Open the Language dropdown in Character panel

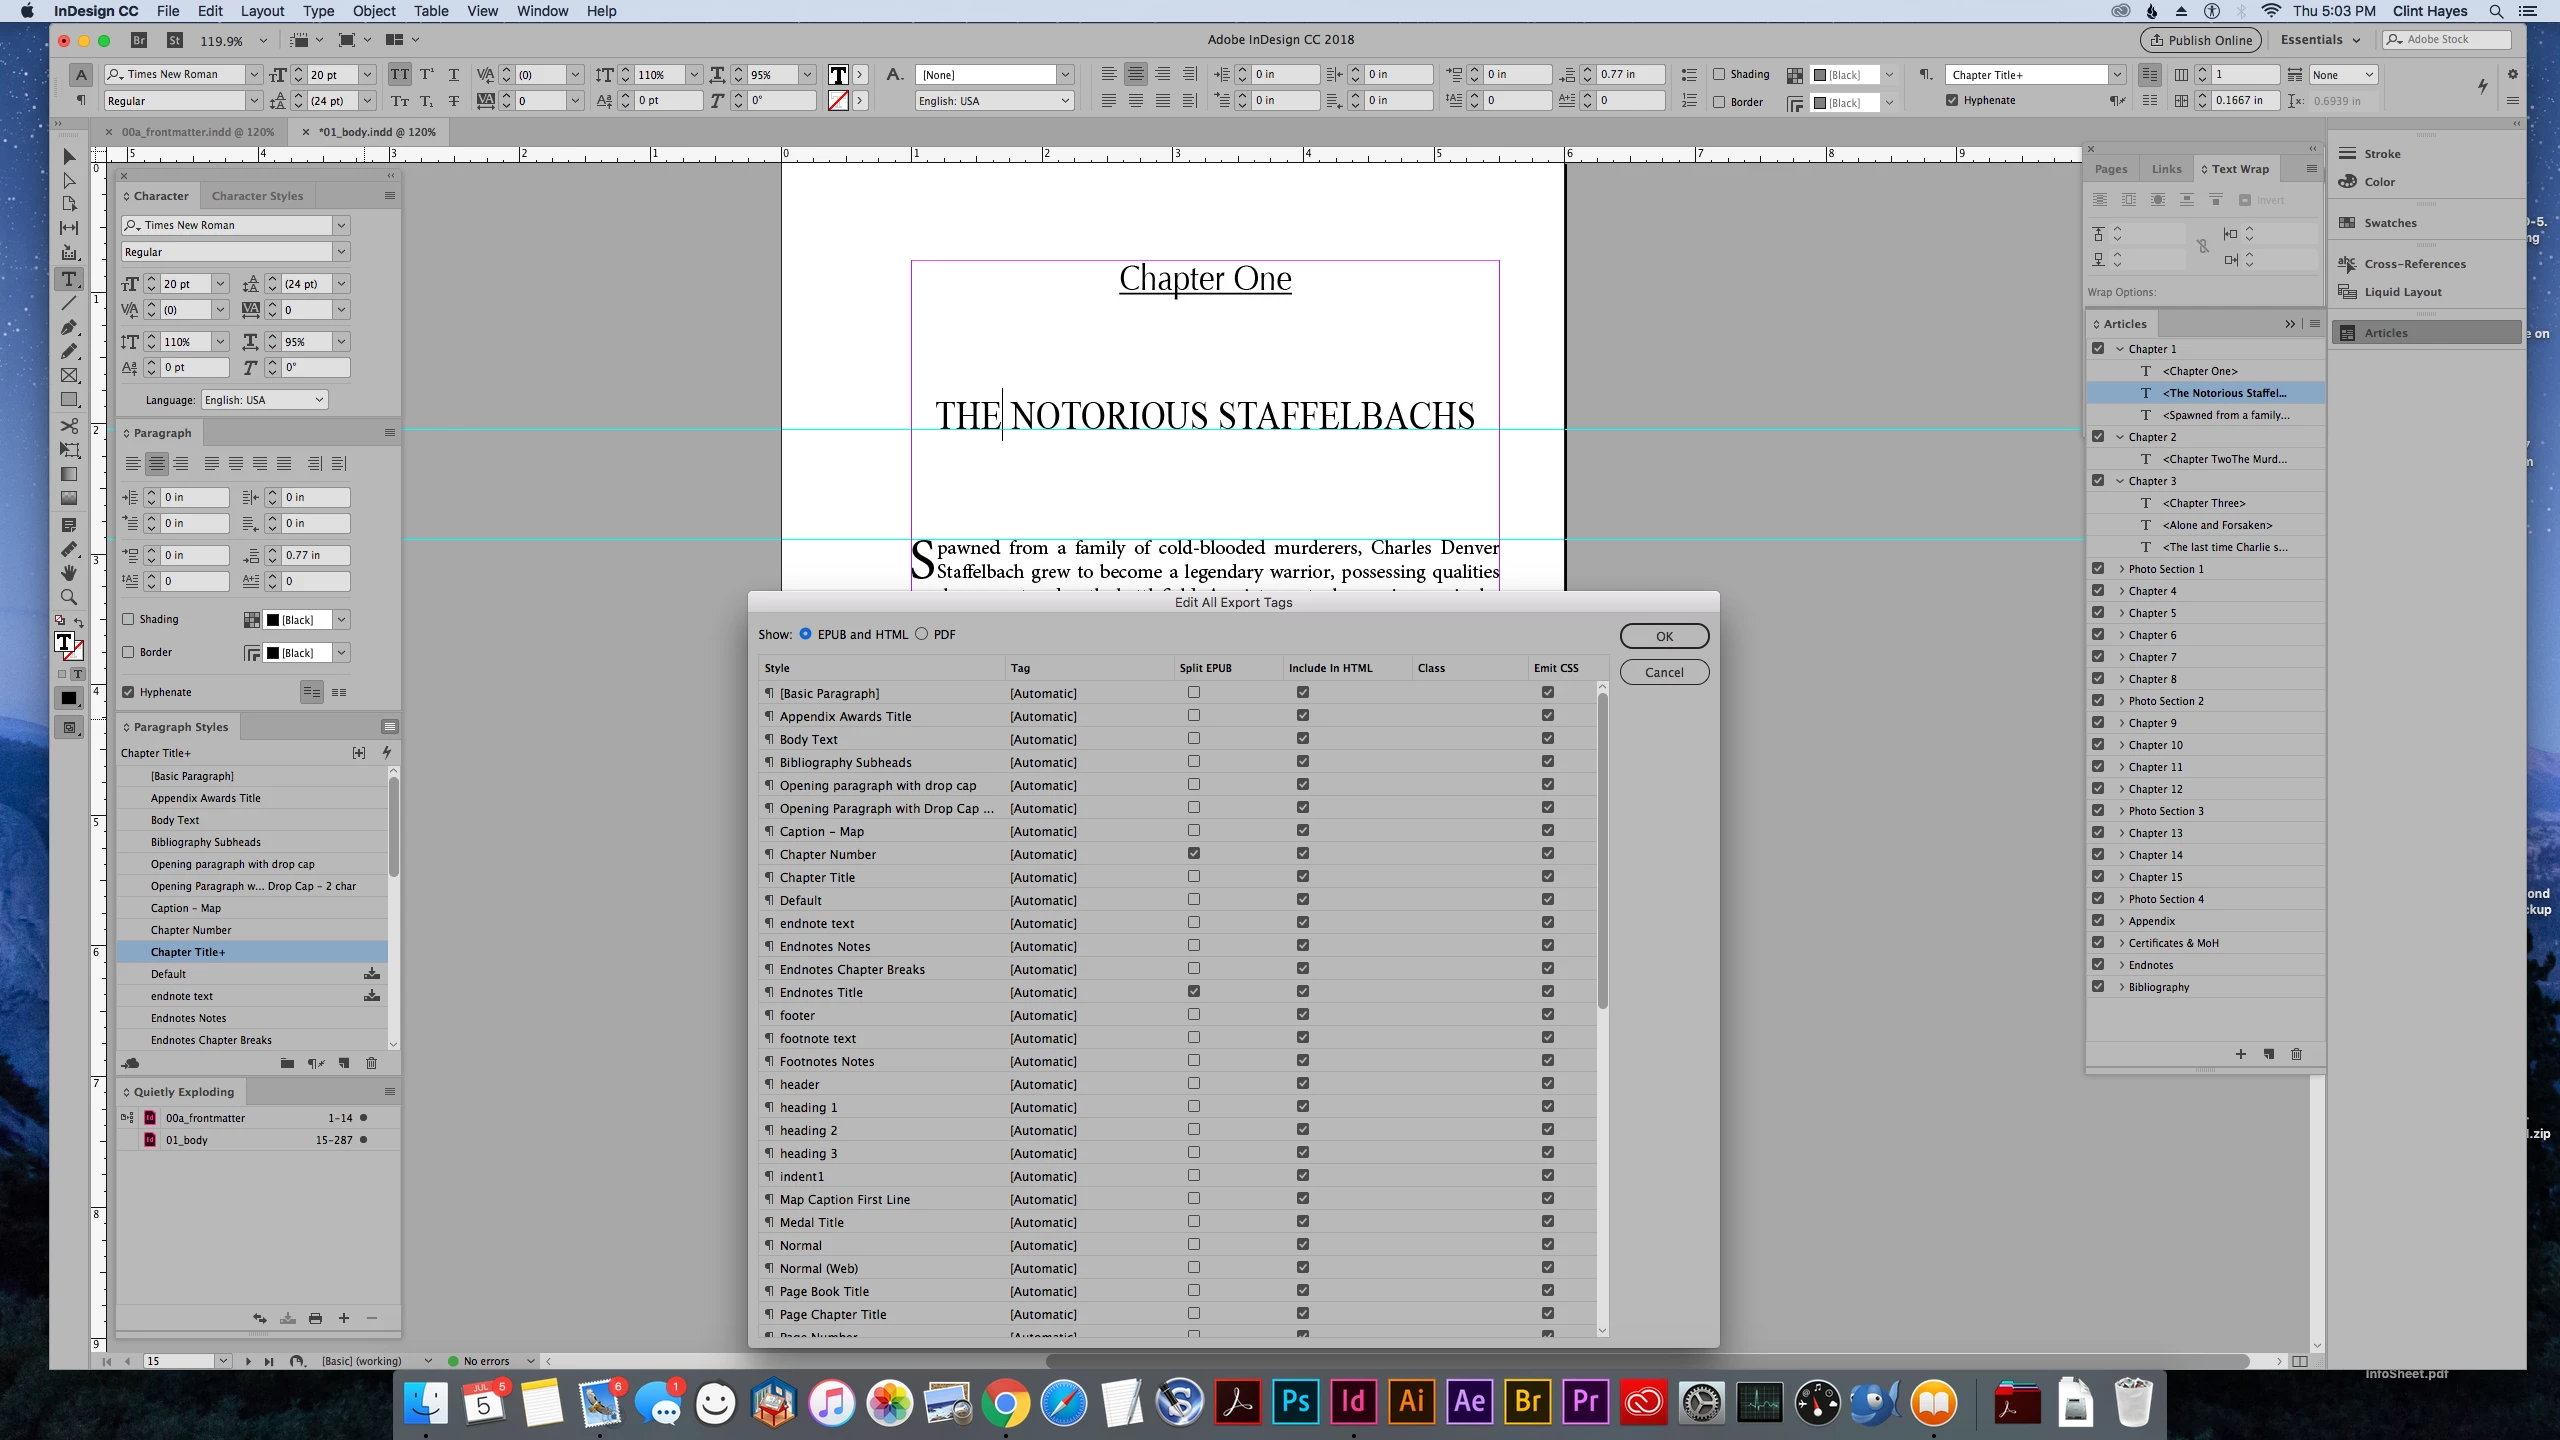pyautogui.click(x=264, y=400)
